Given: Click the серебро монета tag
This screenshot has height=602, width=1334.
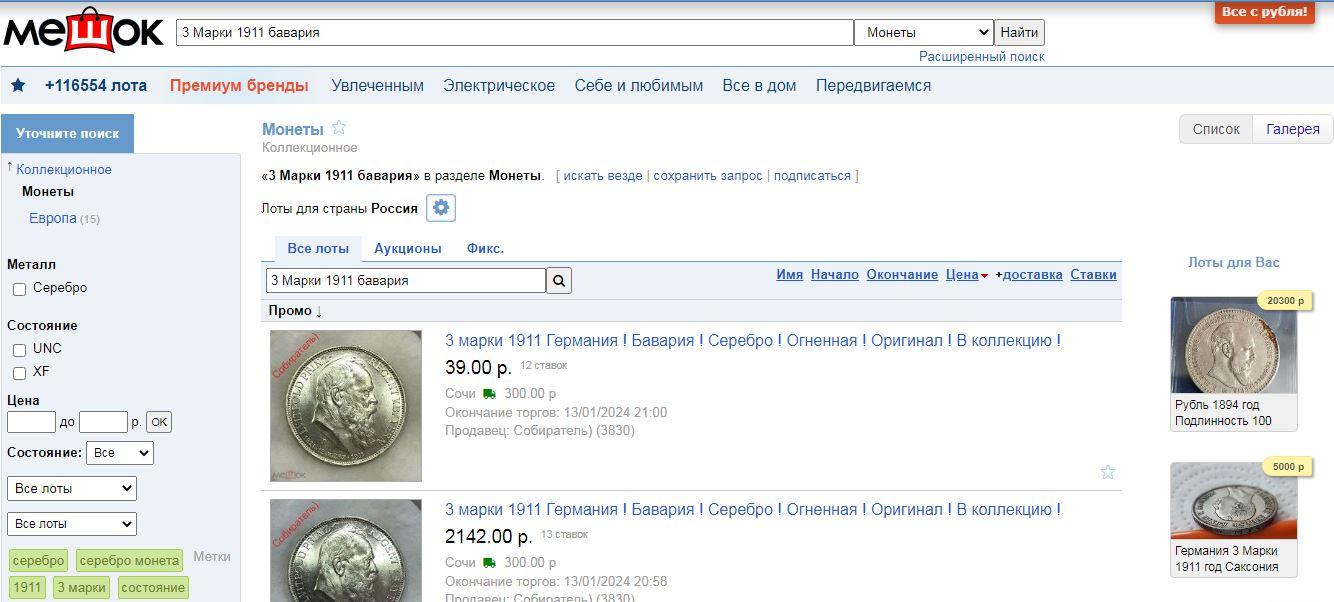Looking at the screenshot, I should [129, 561].
